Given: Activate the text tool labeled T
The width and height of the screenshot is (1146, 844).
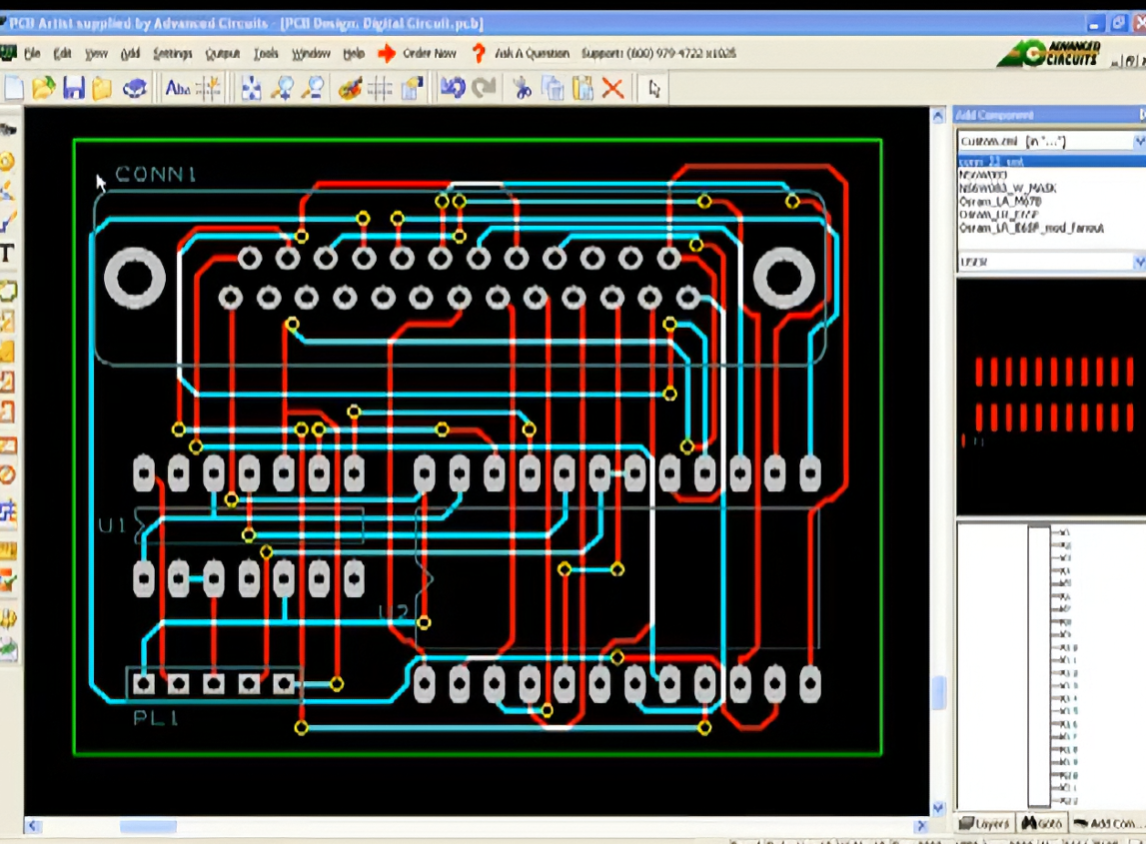Looking at the screenshot, I should (7, 254).
